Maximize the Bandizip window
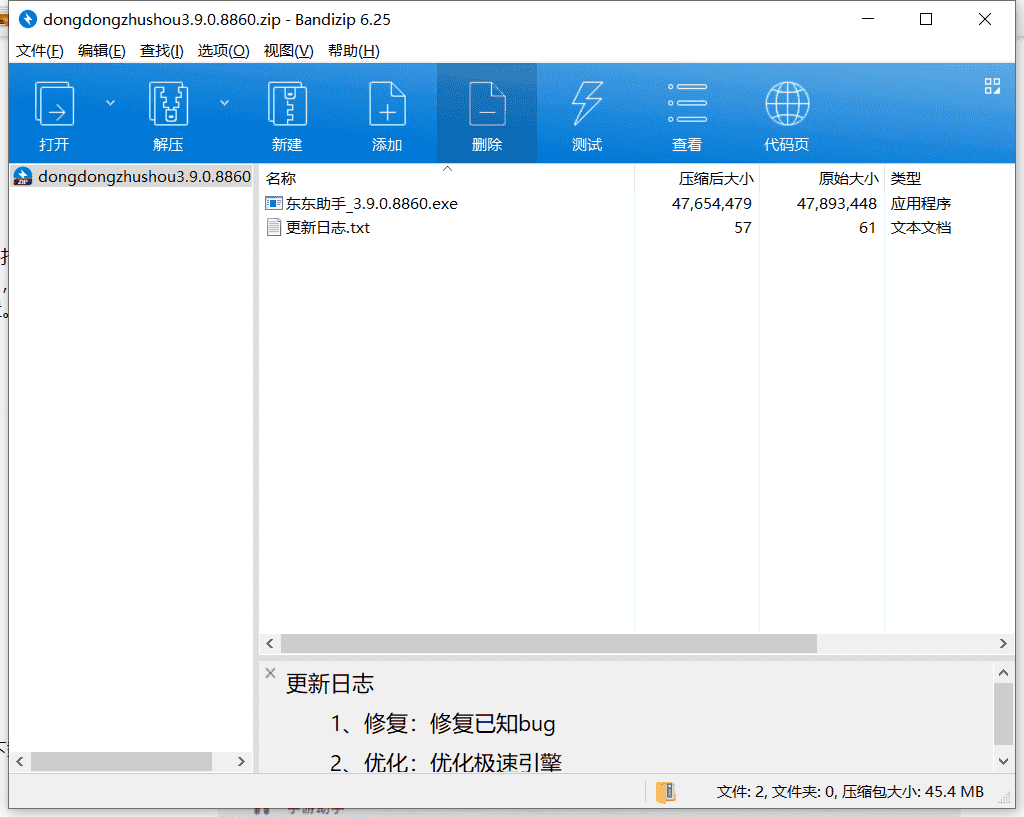Screen dimensions: 1024x817 point(925,20)
